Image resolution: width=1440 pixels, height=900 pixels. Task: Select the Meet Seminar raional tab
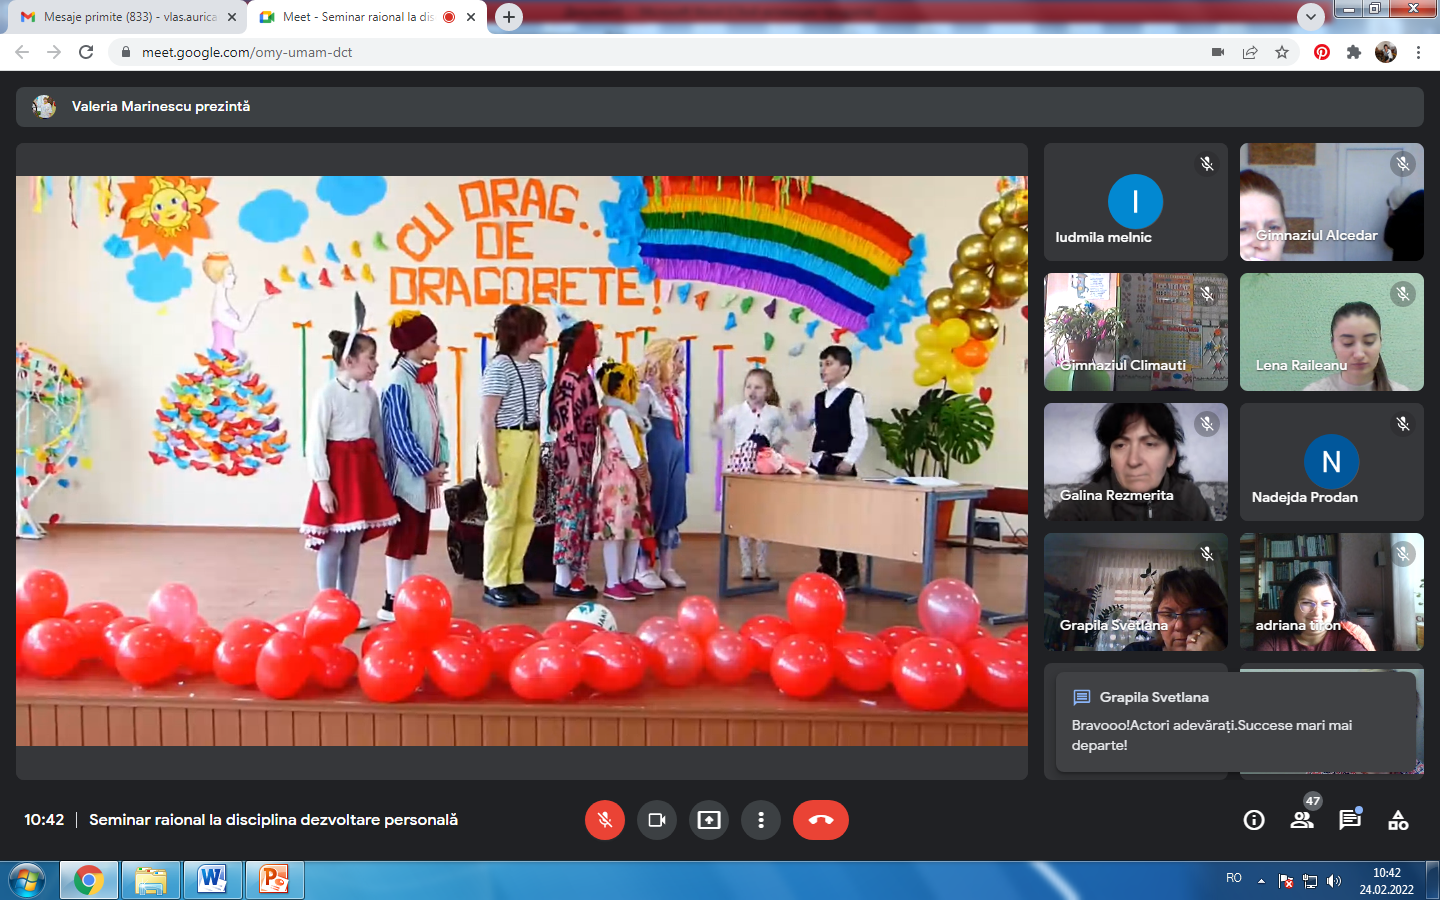(355, 17)
